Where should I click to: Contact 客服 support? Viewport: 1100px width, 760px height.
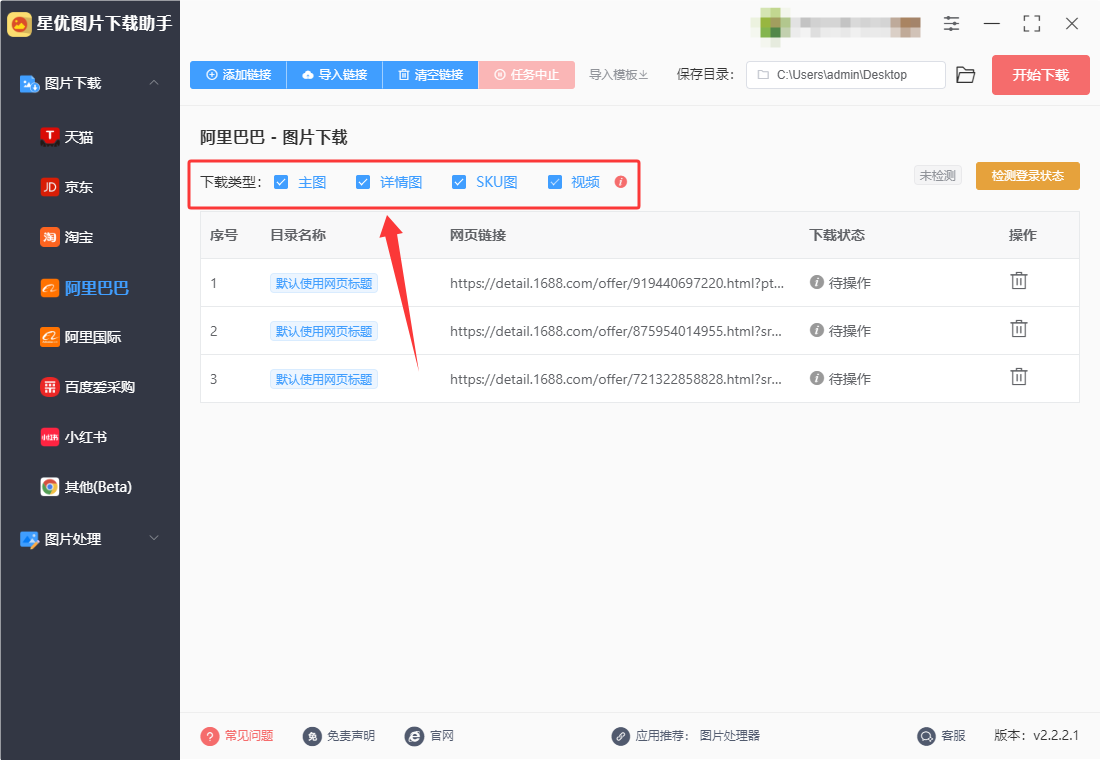click(941, 735)
